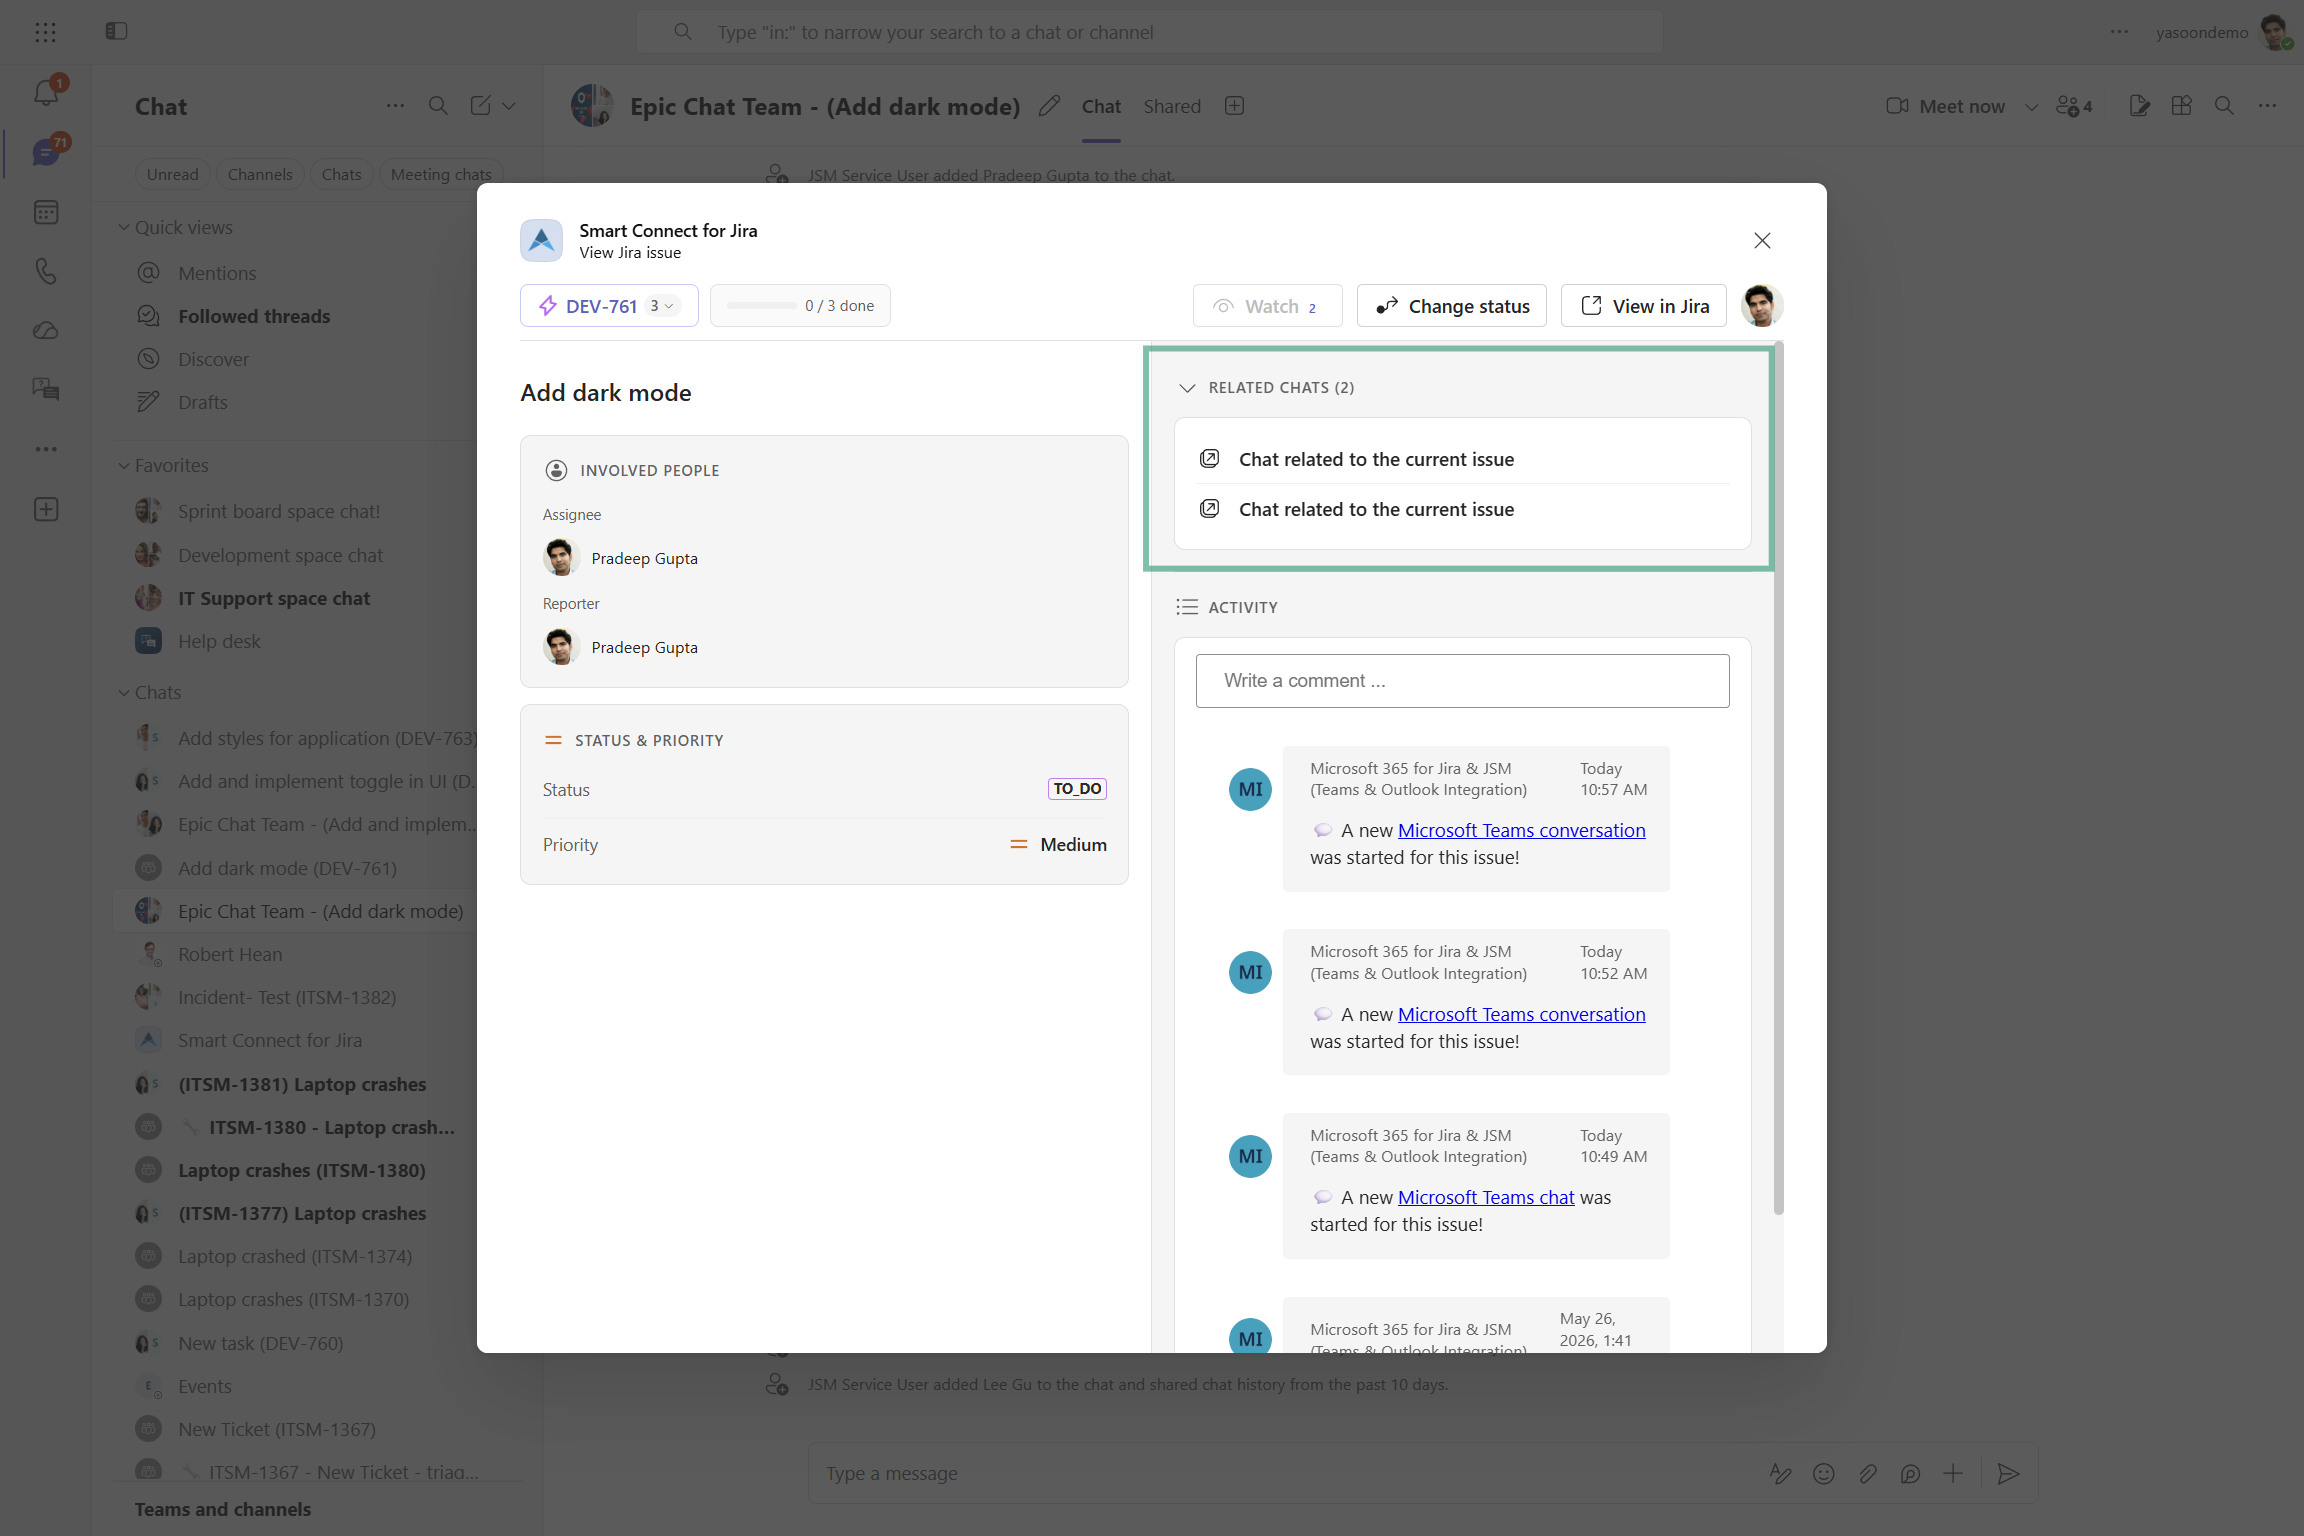
Task: Add a tab with the plus icon
Action: point(1235,106)
